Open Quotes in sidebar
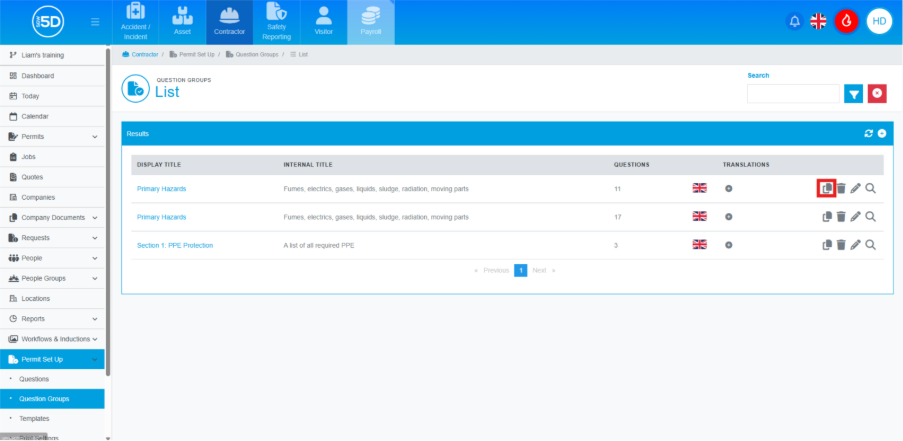Screen dimensions: 903x441 click(x=52, y=177)
